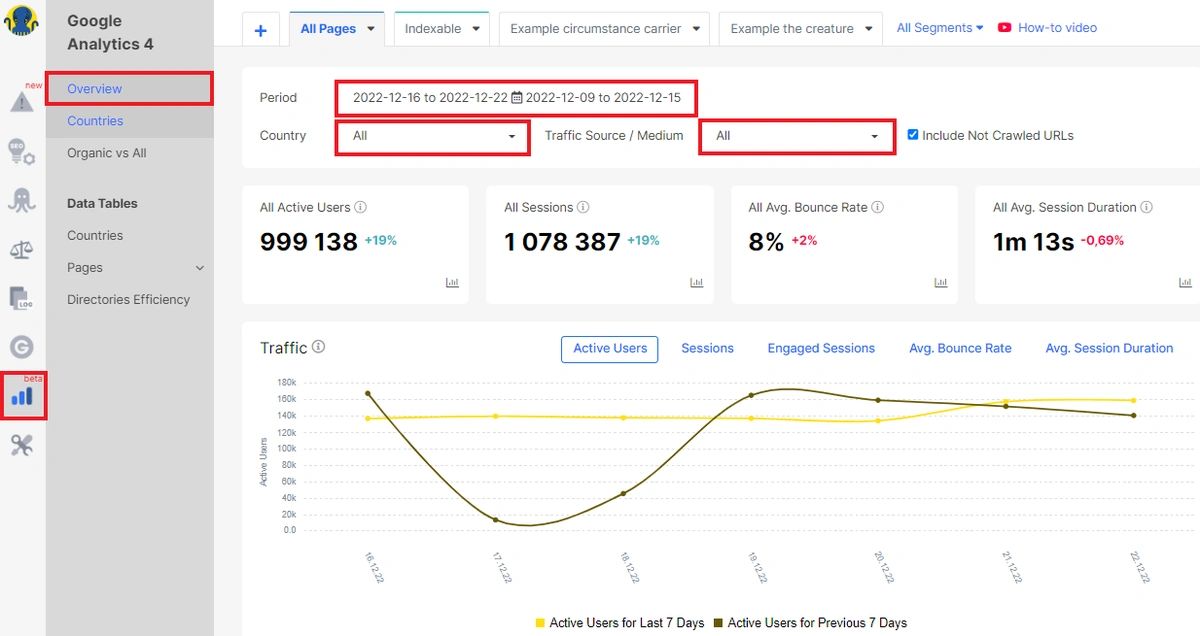
Task: Open the chart icon on All Sessions card
Action: pos(696,283)
